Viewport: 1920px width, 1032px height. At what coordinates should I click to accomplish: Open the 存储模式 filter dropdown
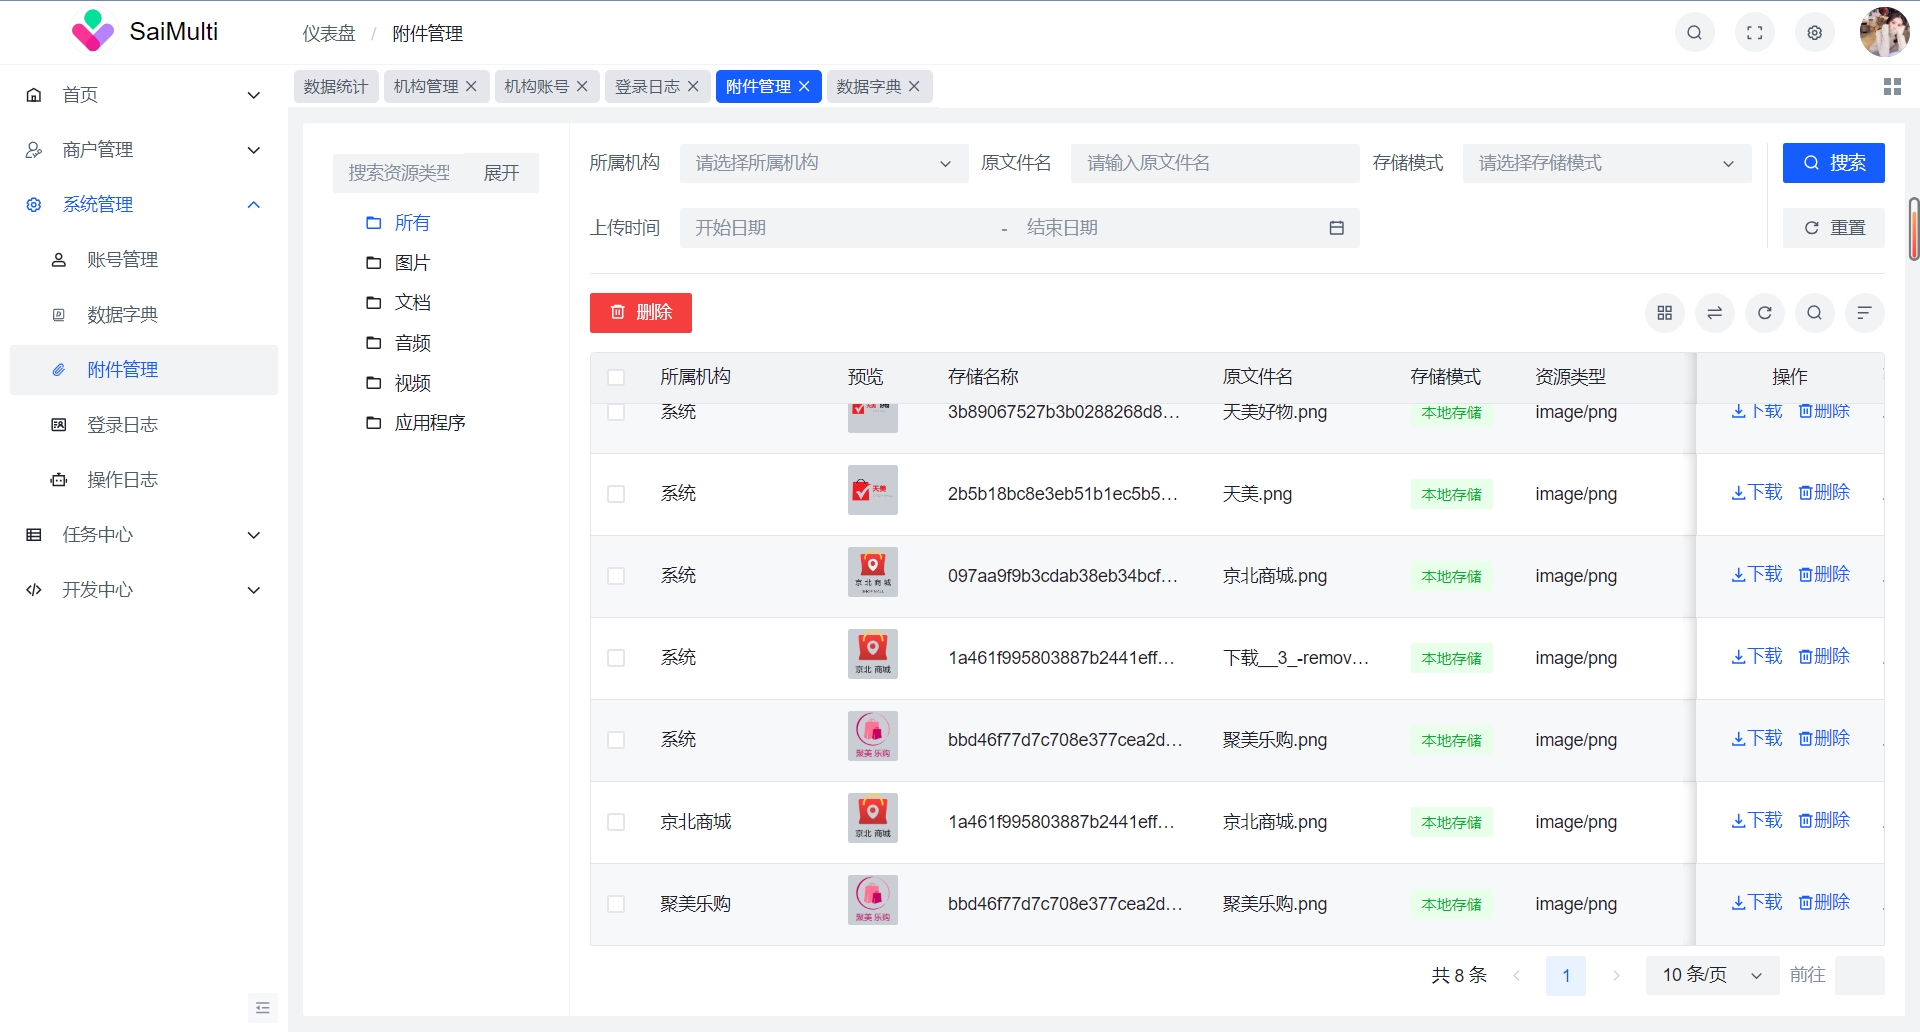1606,163
